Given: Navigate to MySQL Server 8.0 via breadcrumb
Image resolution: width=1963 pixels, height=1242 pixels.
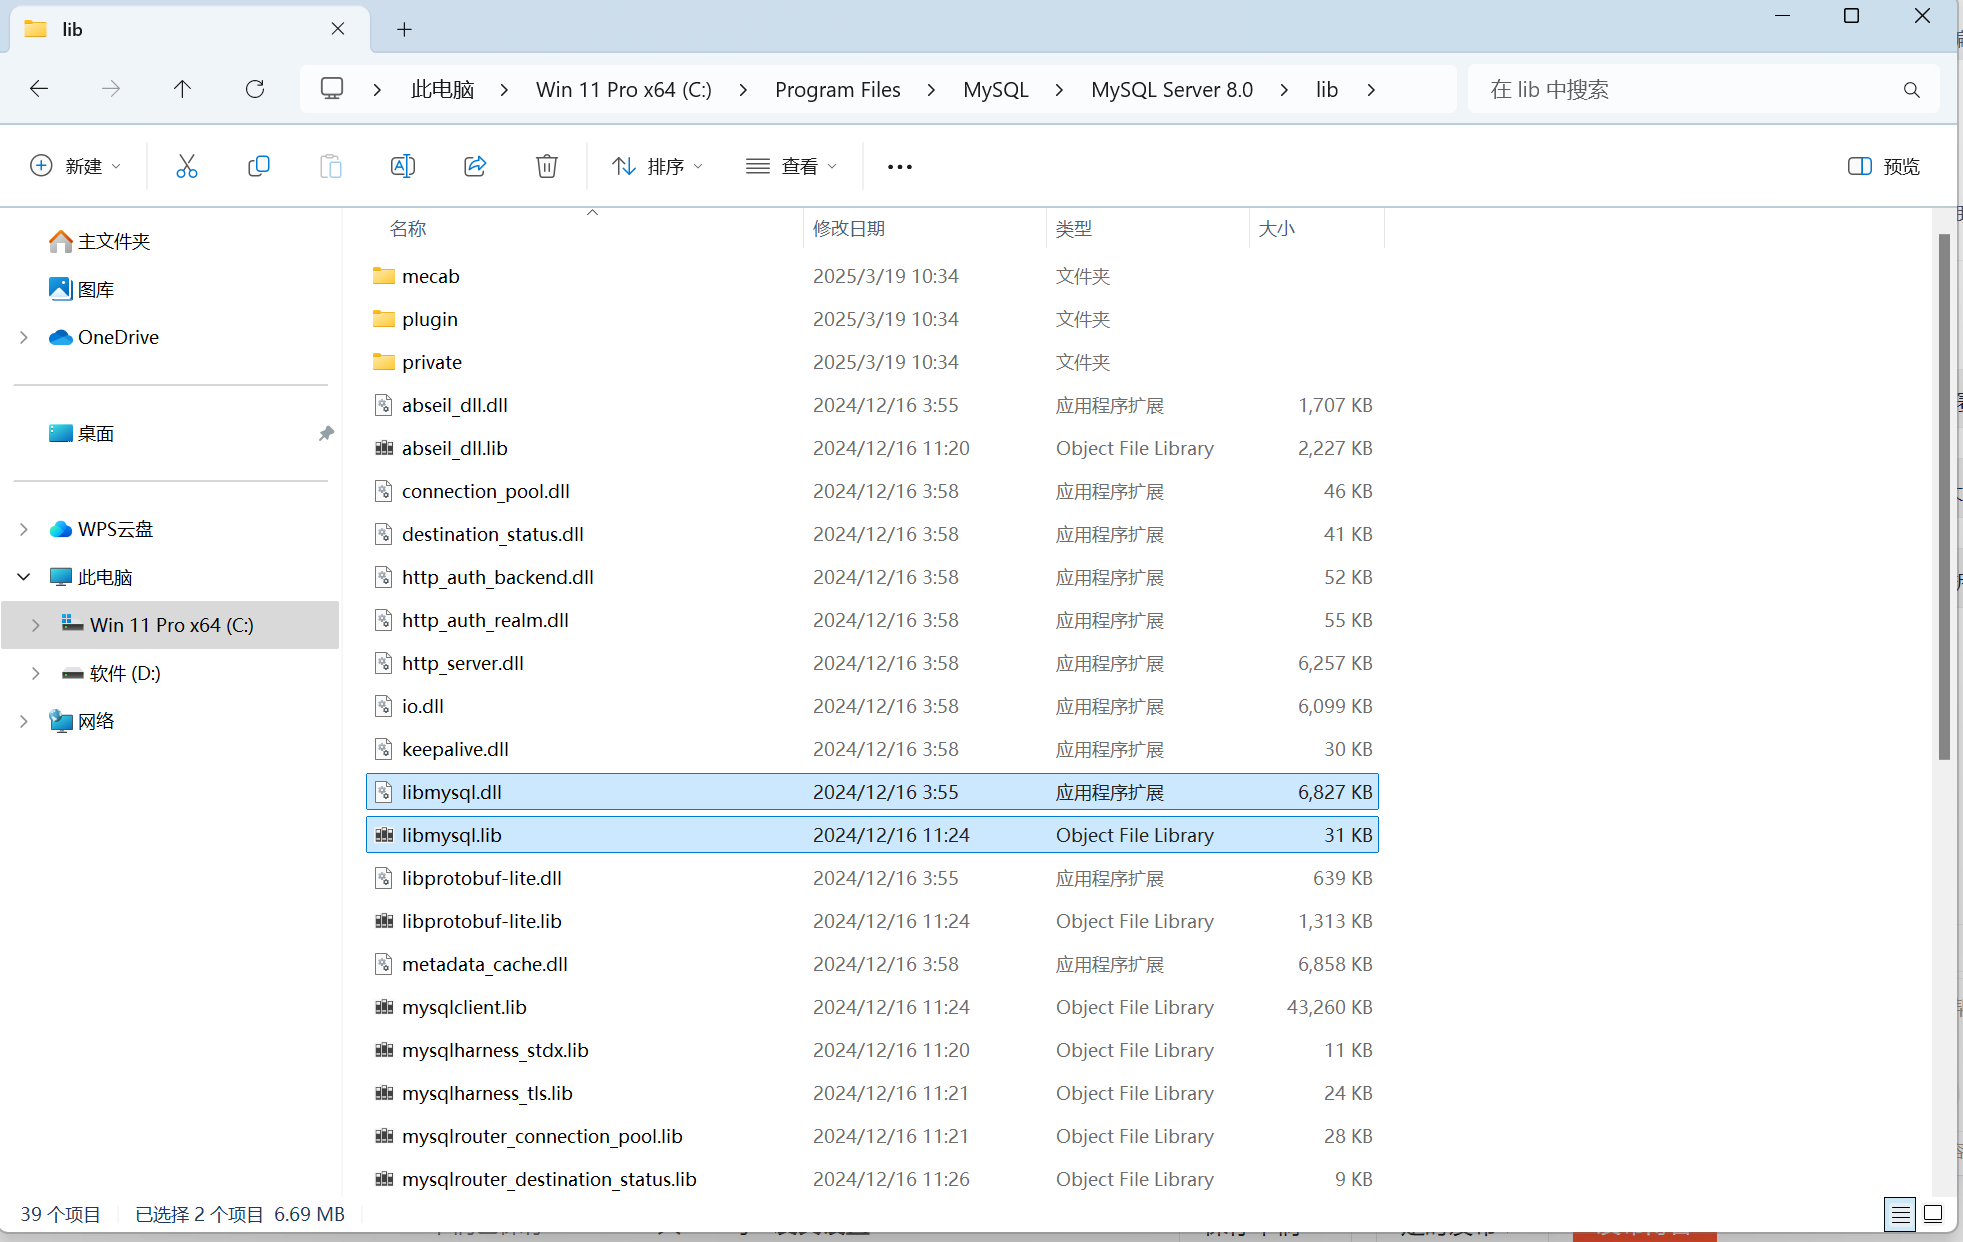Looking at the screenshot, I should [x=1172, y=89].
